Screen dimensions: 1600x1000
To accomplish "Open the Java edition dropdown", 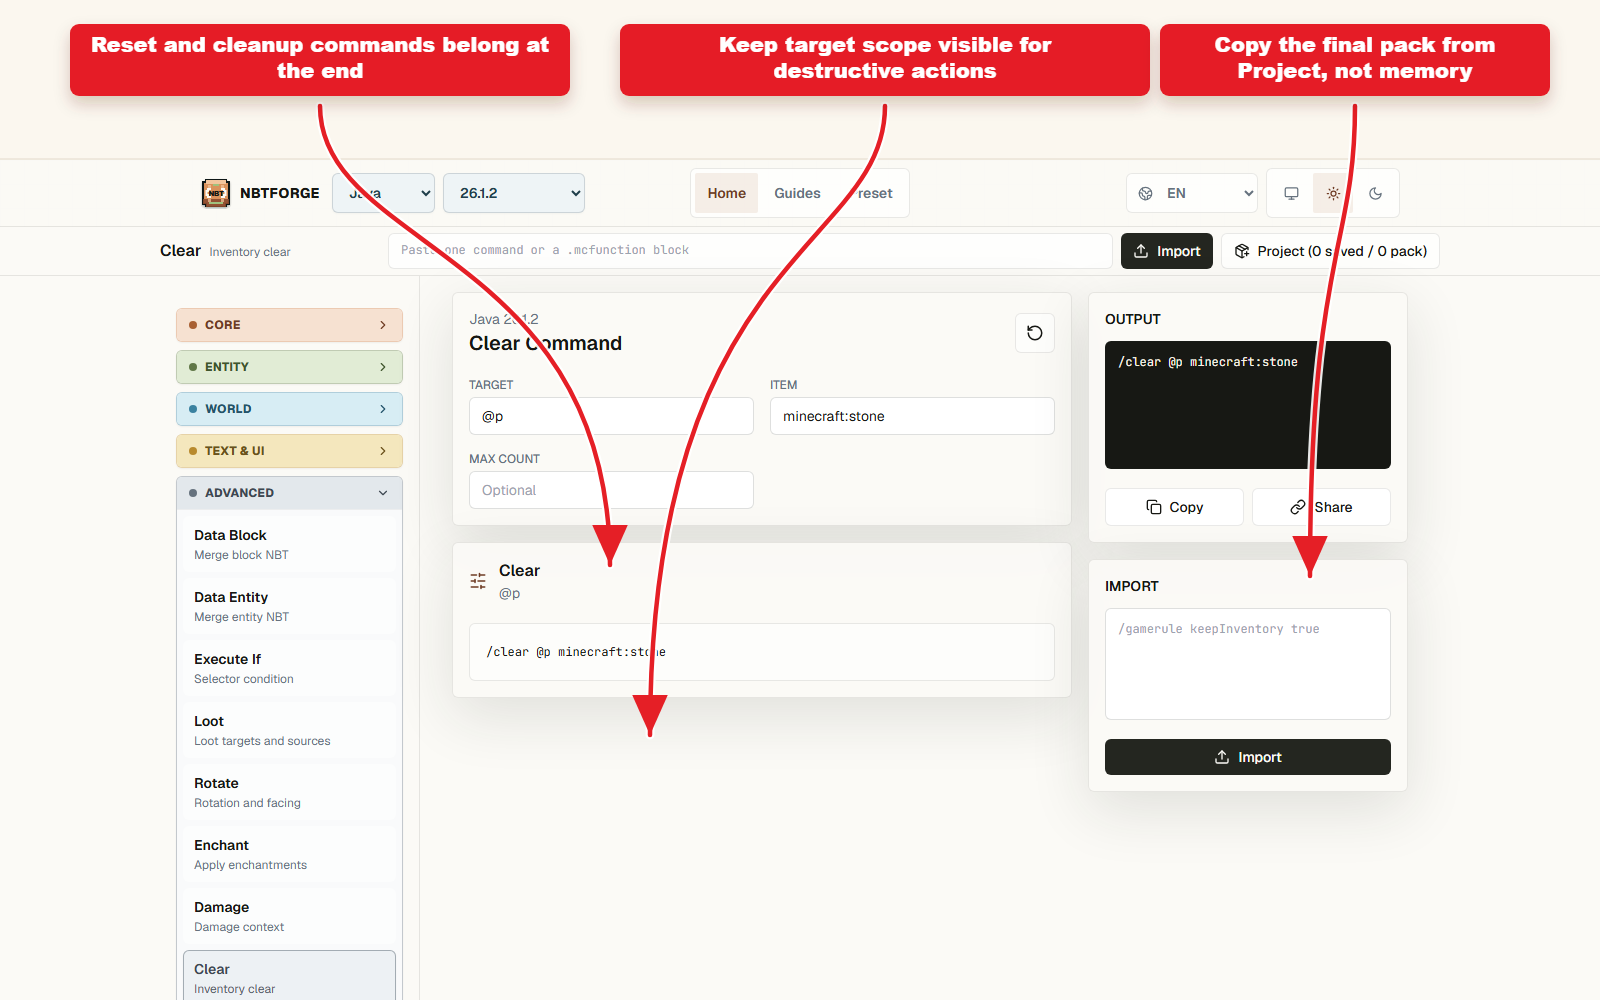I will pos(383,193).
